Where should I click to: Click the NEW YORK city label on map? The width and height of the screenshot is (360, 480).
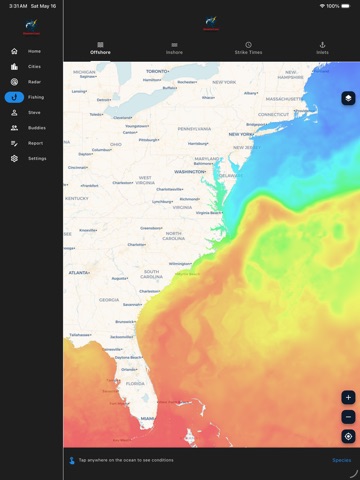click(x=241, y=134)
